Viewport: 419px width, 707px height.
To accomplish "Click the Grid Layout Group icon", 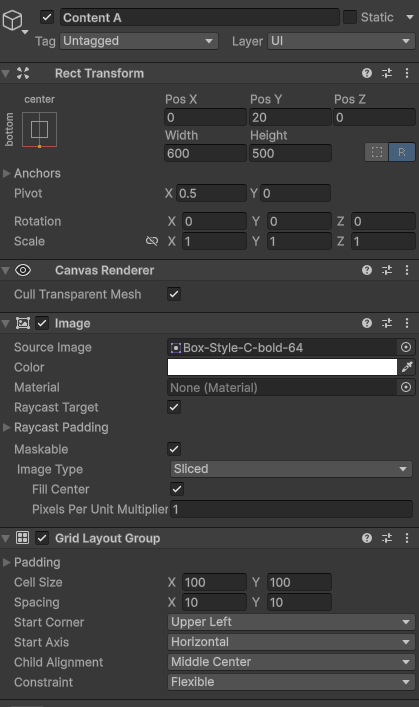I will point(23,537).
